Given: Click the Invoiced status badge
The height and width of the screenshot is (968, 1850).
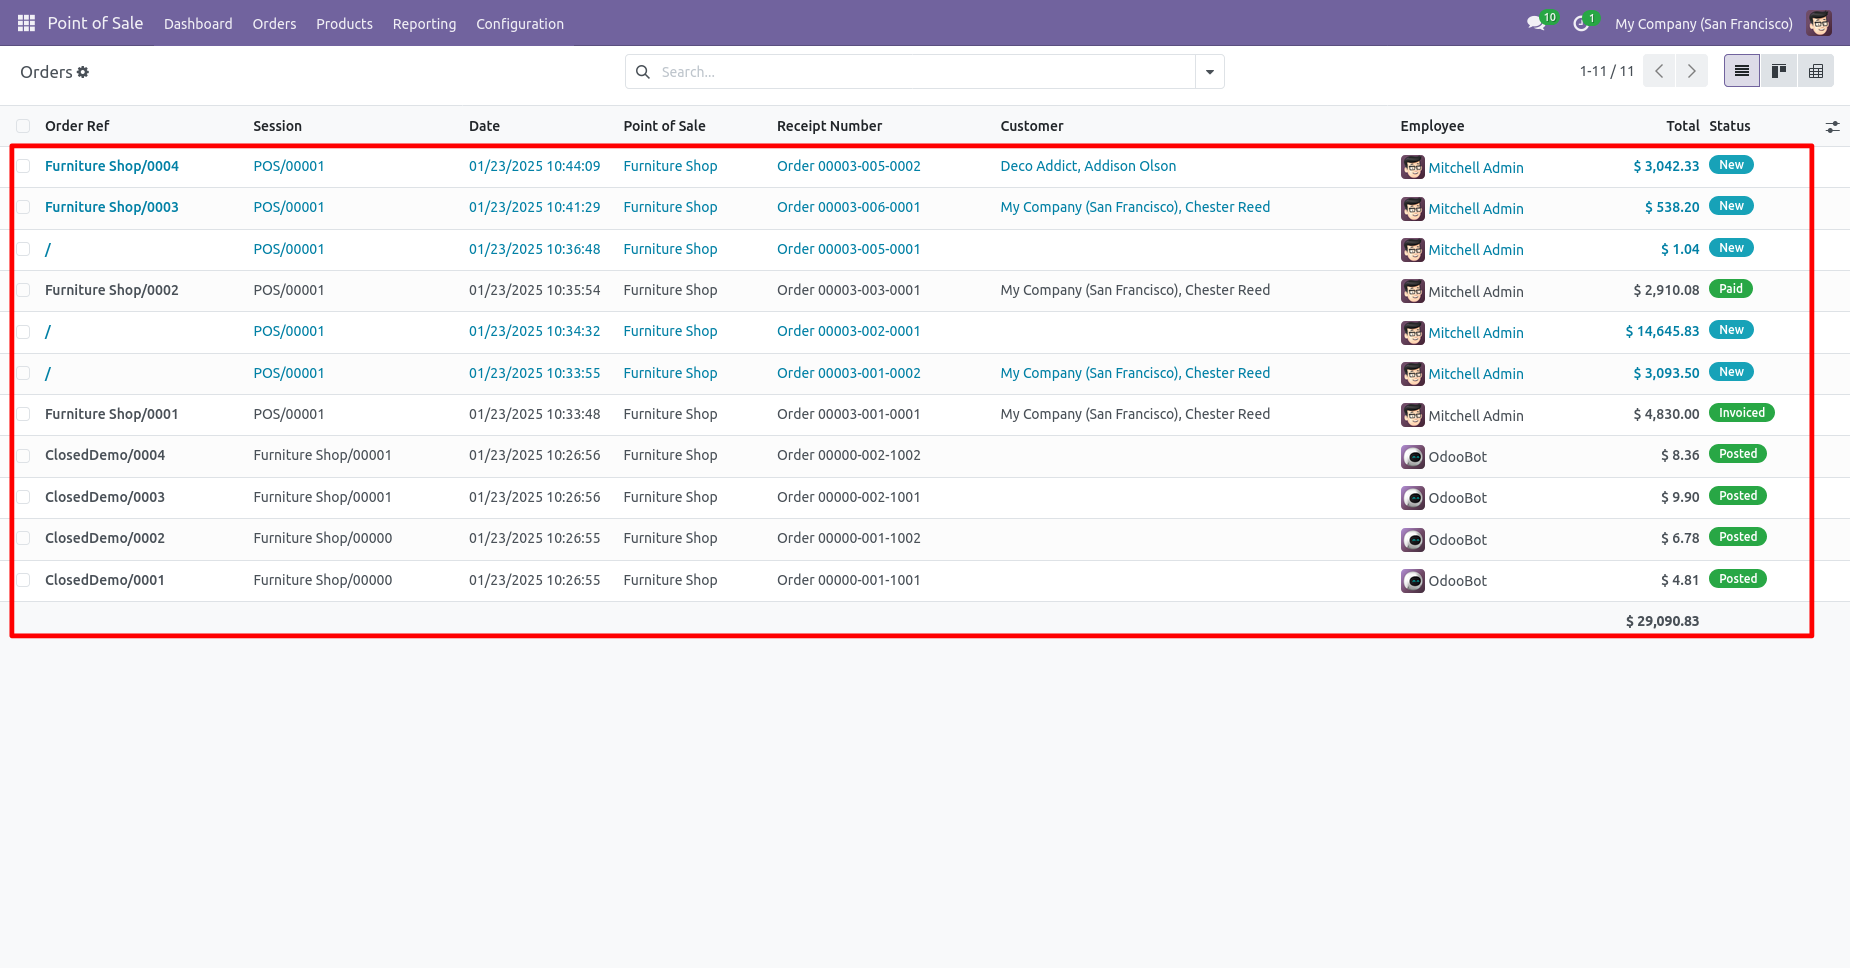Looking at the screenshot, I should [1741, 413].
